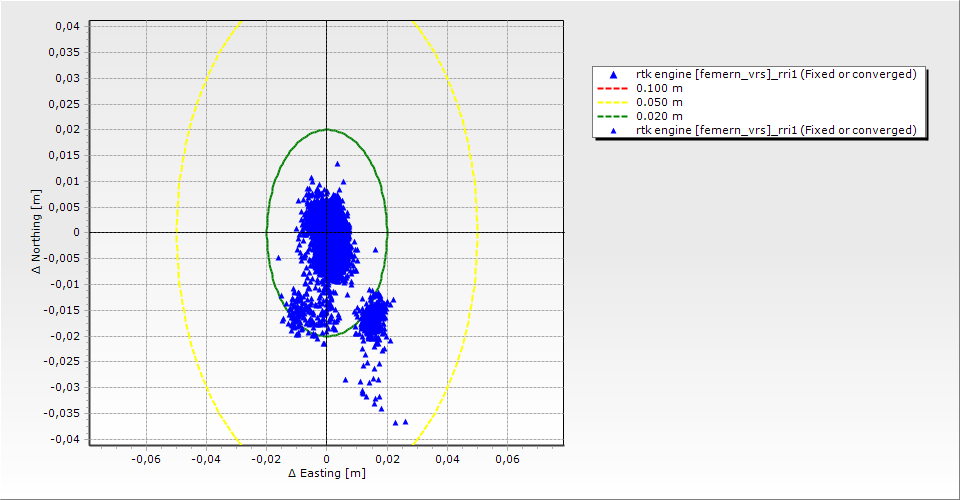Image resolution: width=960 pixels, height=500 pixels.
Task: Click the Δ Northing [m] axis title
Action: (36, 232)
